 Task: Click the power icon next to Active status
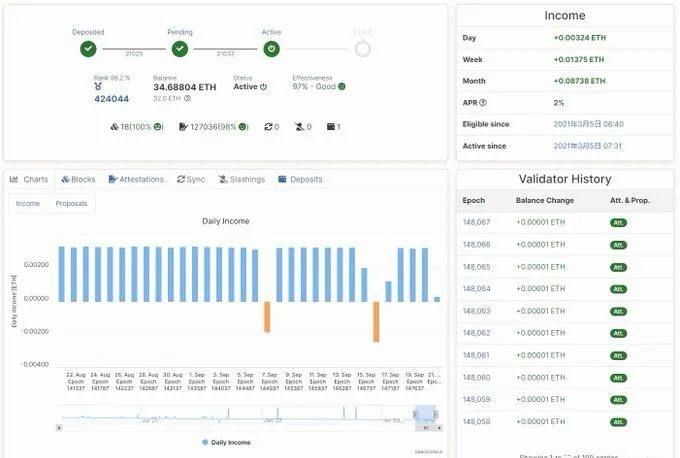click(263, 87)
